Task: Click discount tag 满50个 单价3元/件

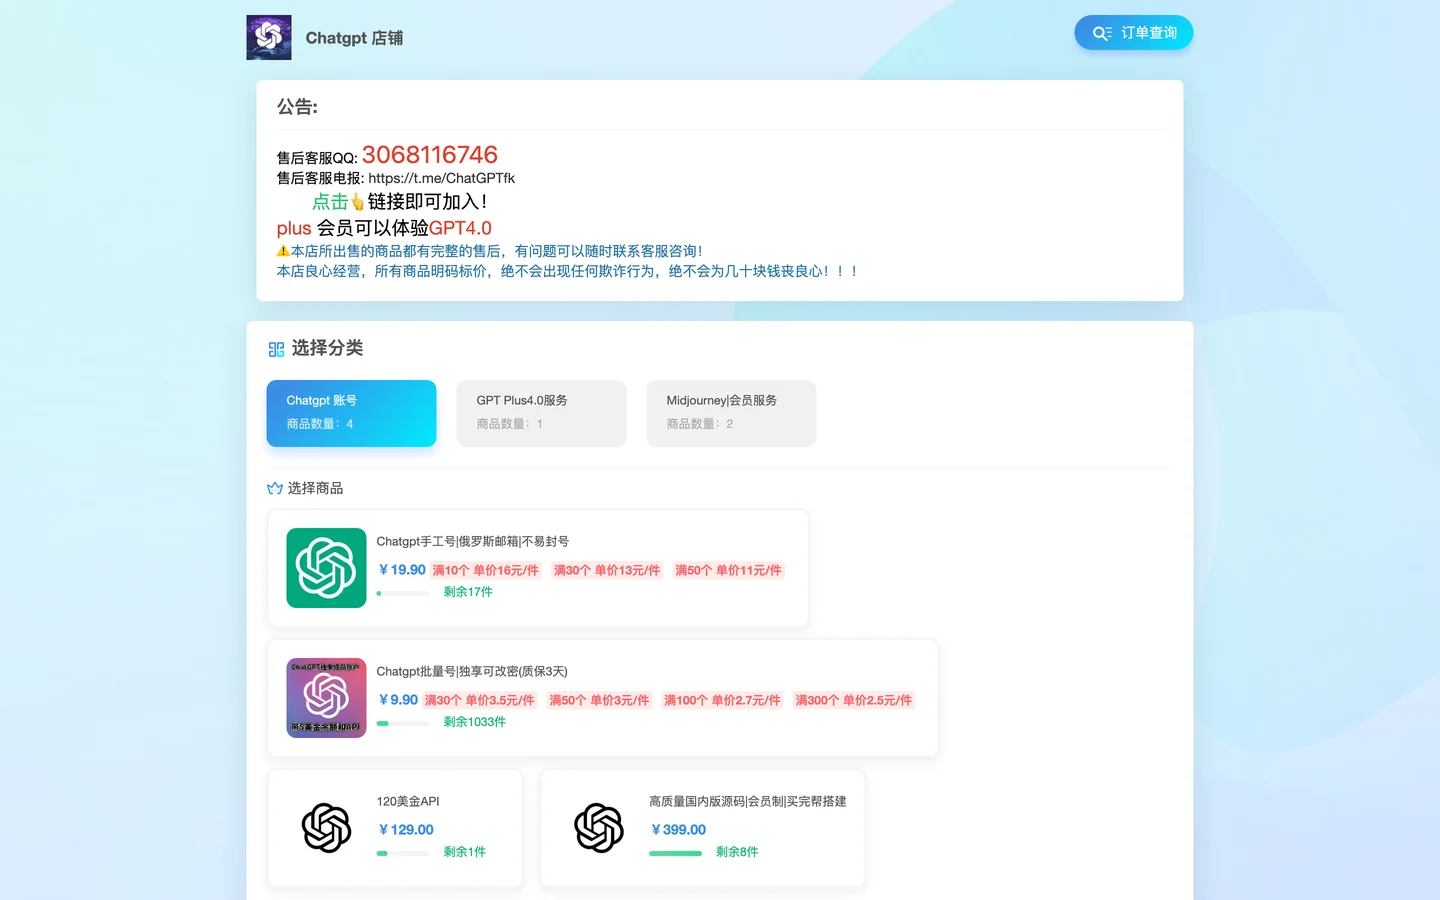Action: click(599, 700)
